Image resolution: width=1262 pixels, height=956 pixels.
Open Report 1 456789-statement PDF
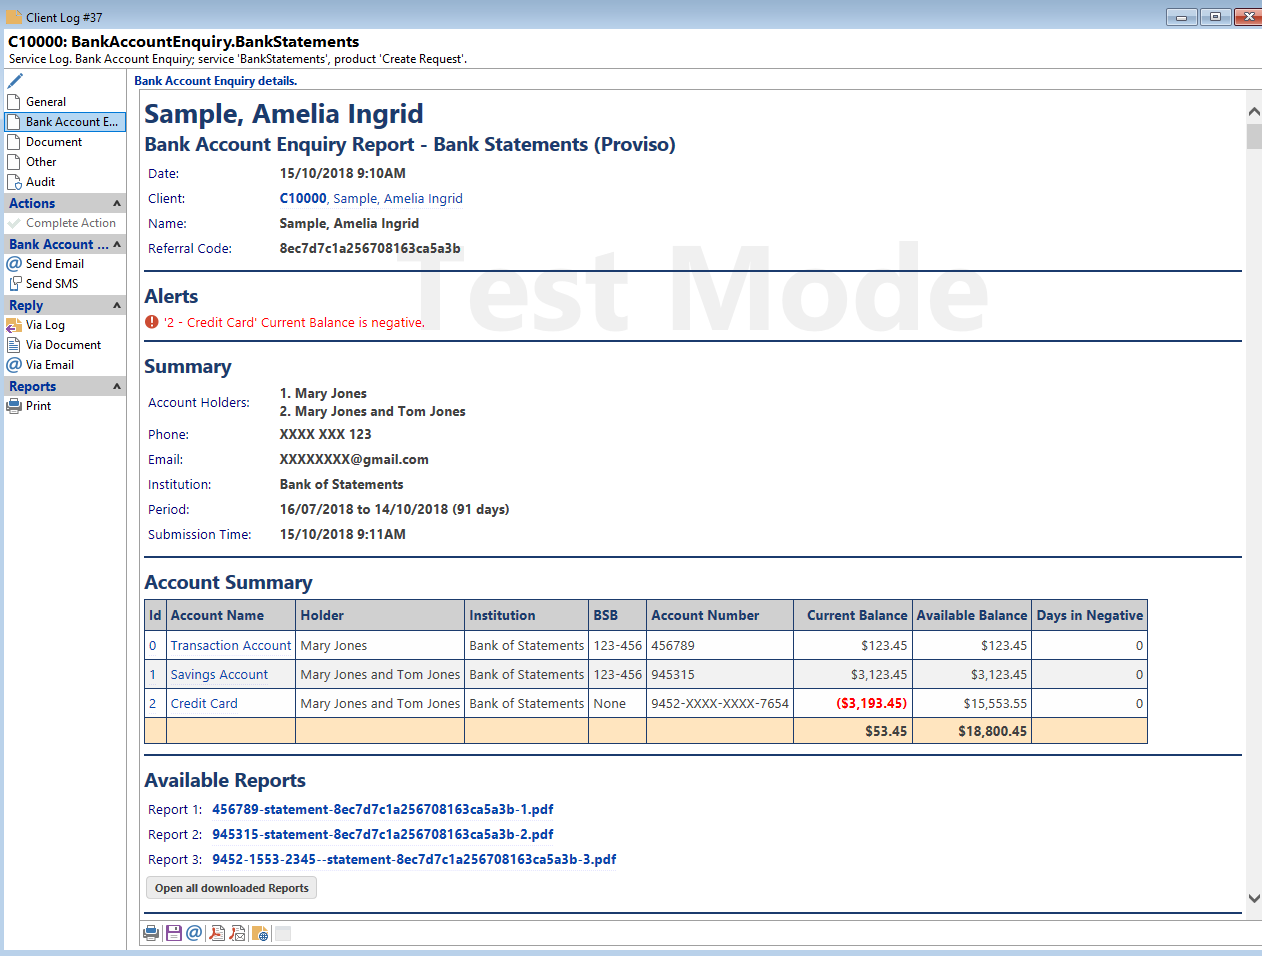(x=382, y=809)
